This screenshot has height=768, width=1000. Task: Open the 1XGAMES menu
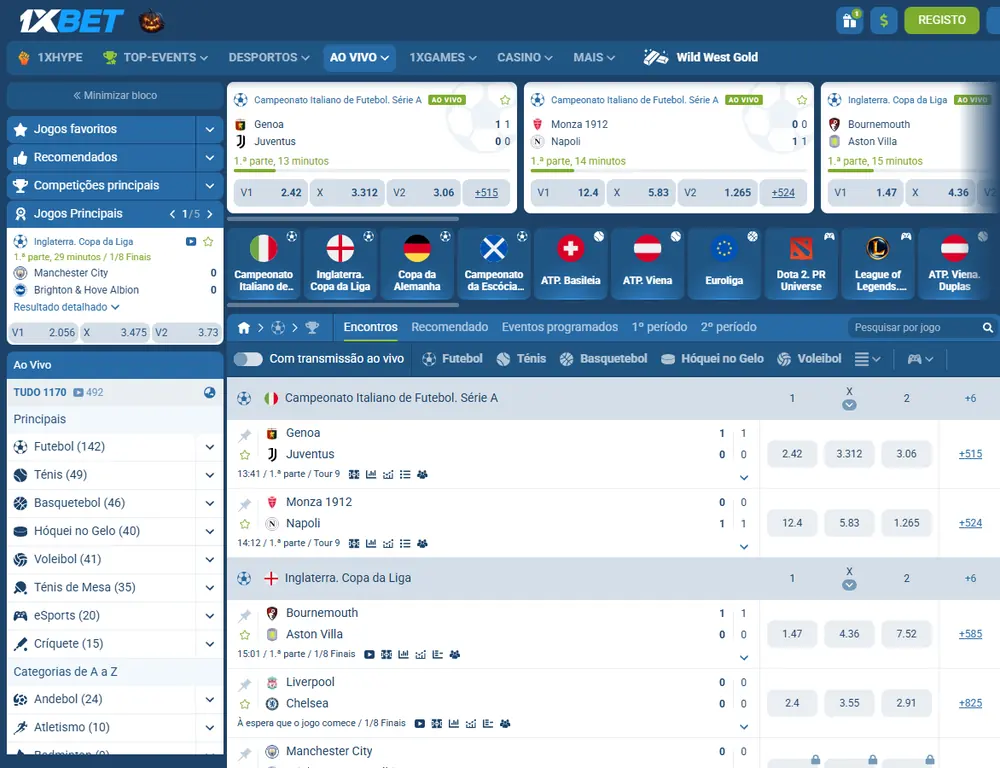coord(443,57)
